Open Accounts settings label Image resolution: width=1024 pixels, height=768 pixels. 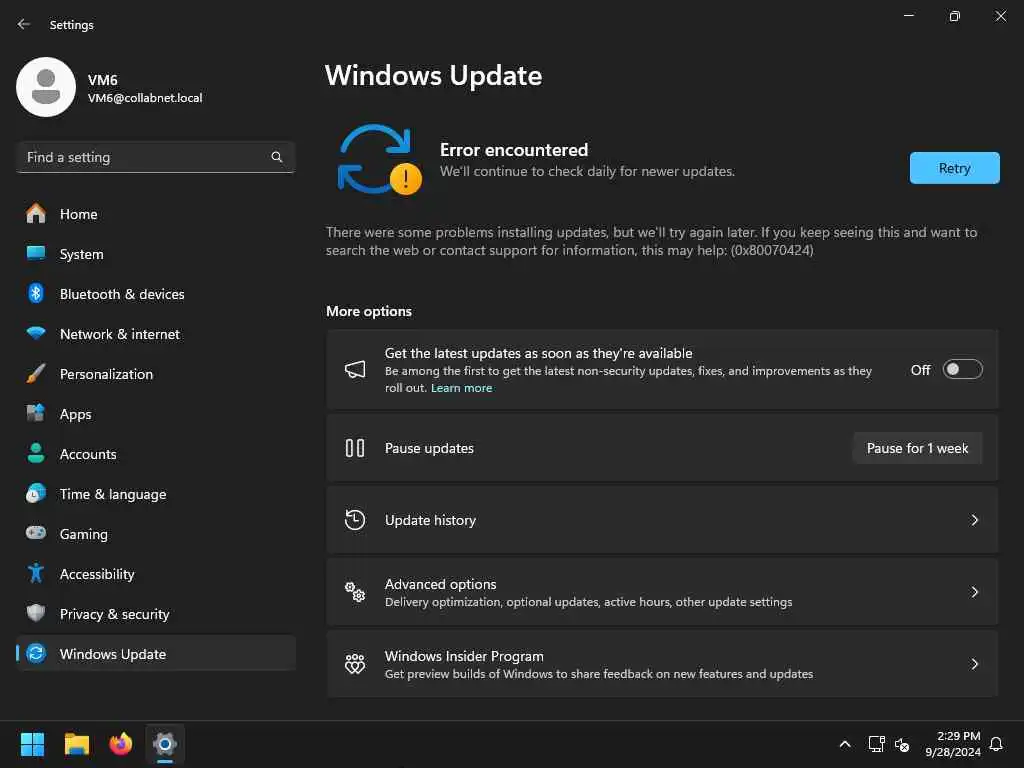point(88,454)
